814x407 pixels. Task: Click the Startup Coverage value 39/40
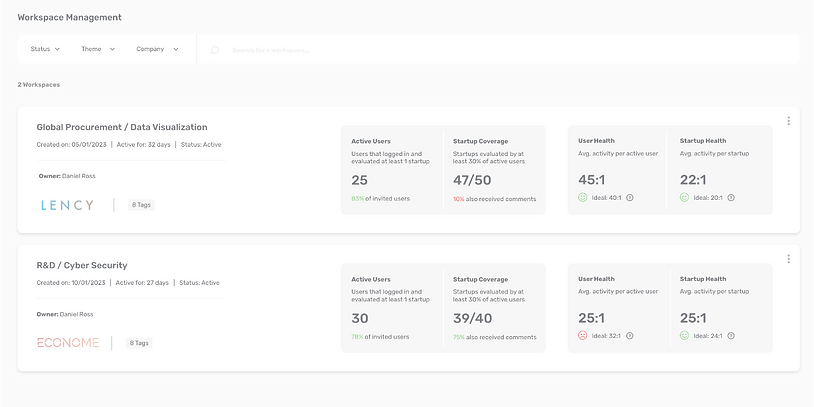[472, 318]
